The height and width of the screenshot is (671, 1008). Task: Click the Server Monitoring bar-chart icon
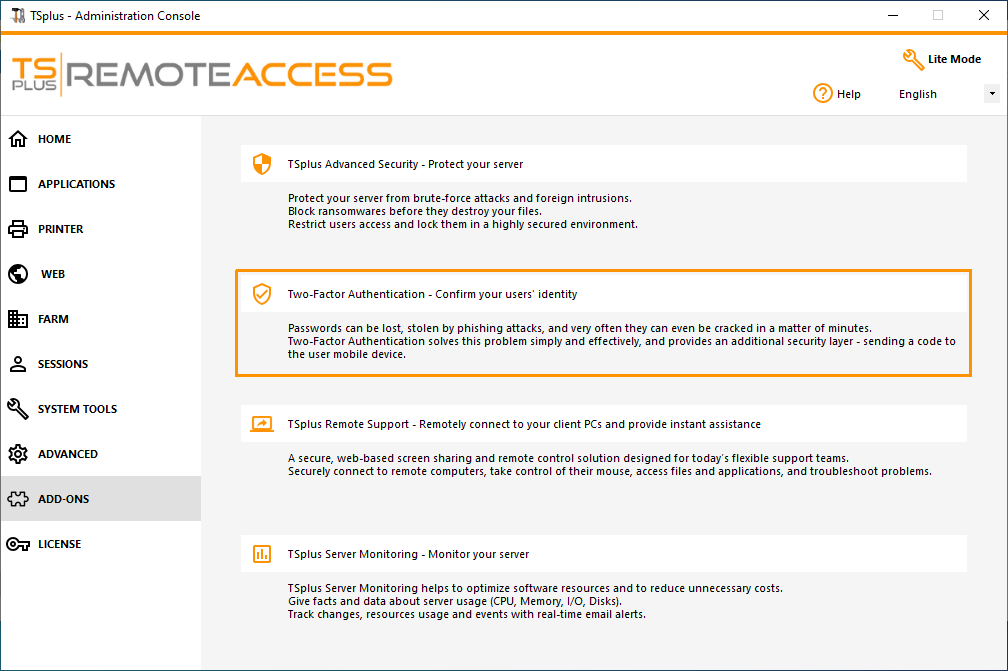point(261,553)
